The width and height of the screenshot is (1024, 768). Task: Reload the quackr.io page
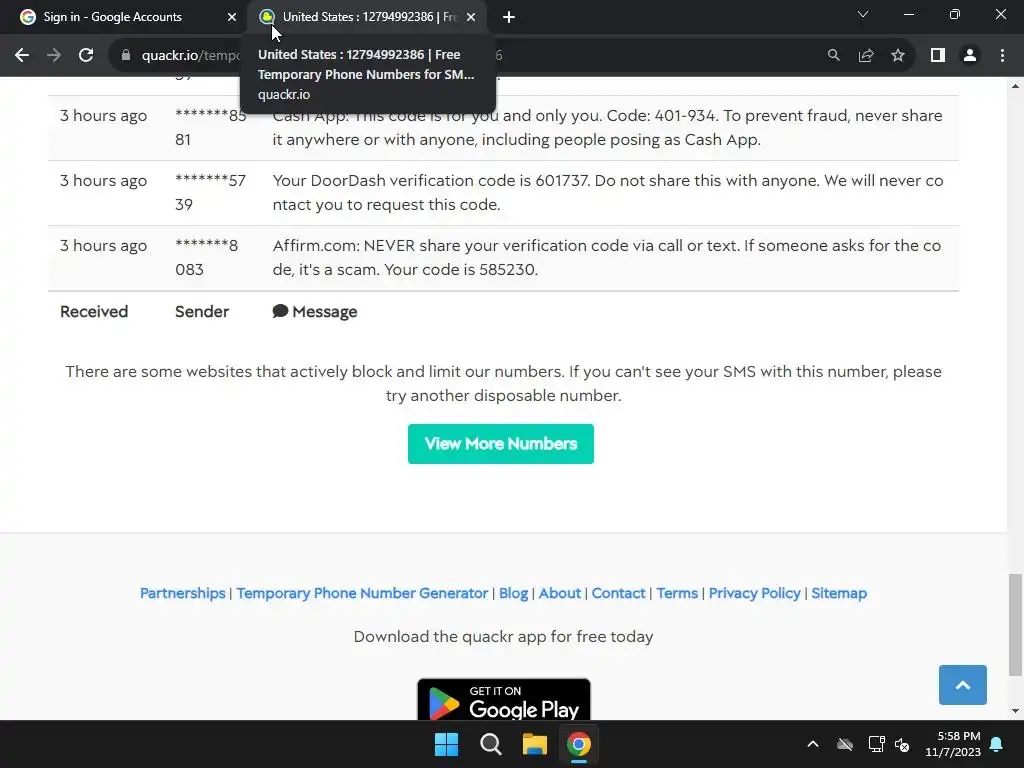pyautogui.click(x=86, y=56)
